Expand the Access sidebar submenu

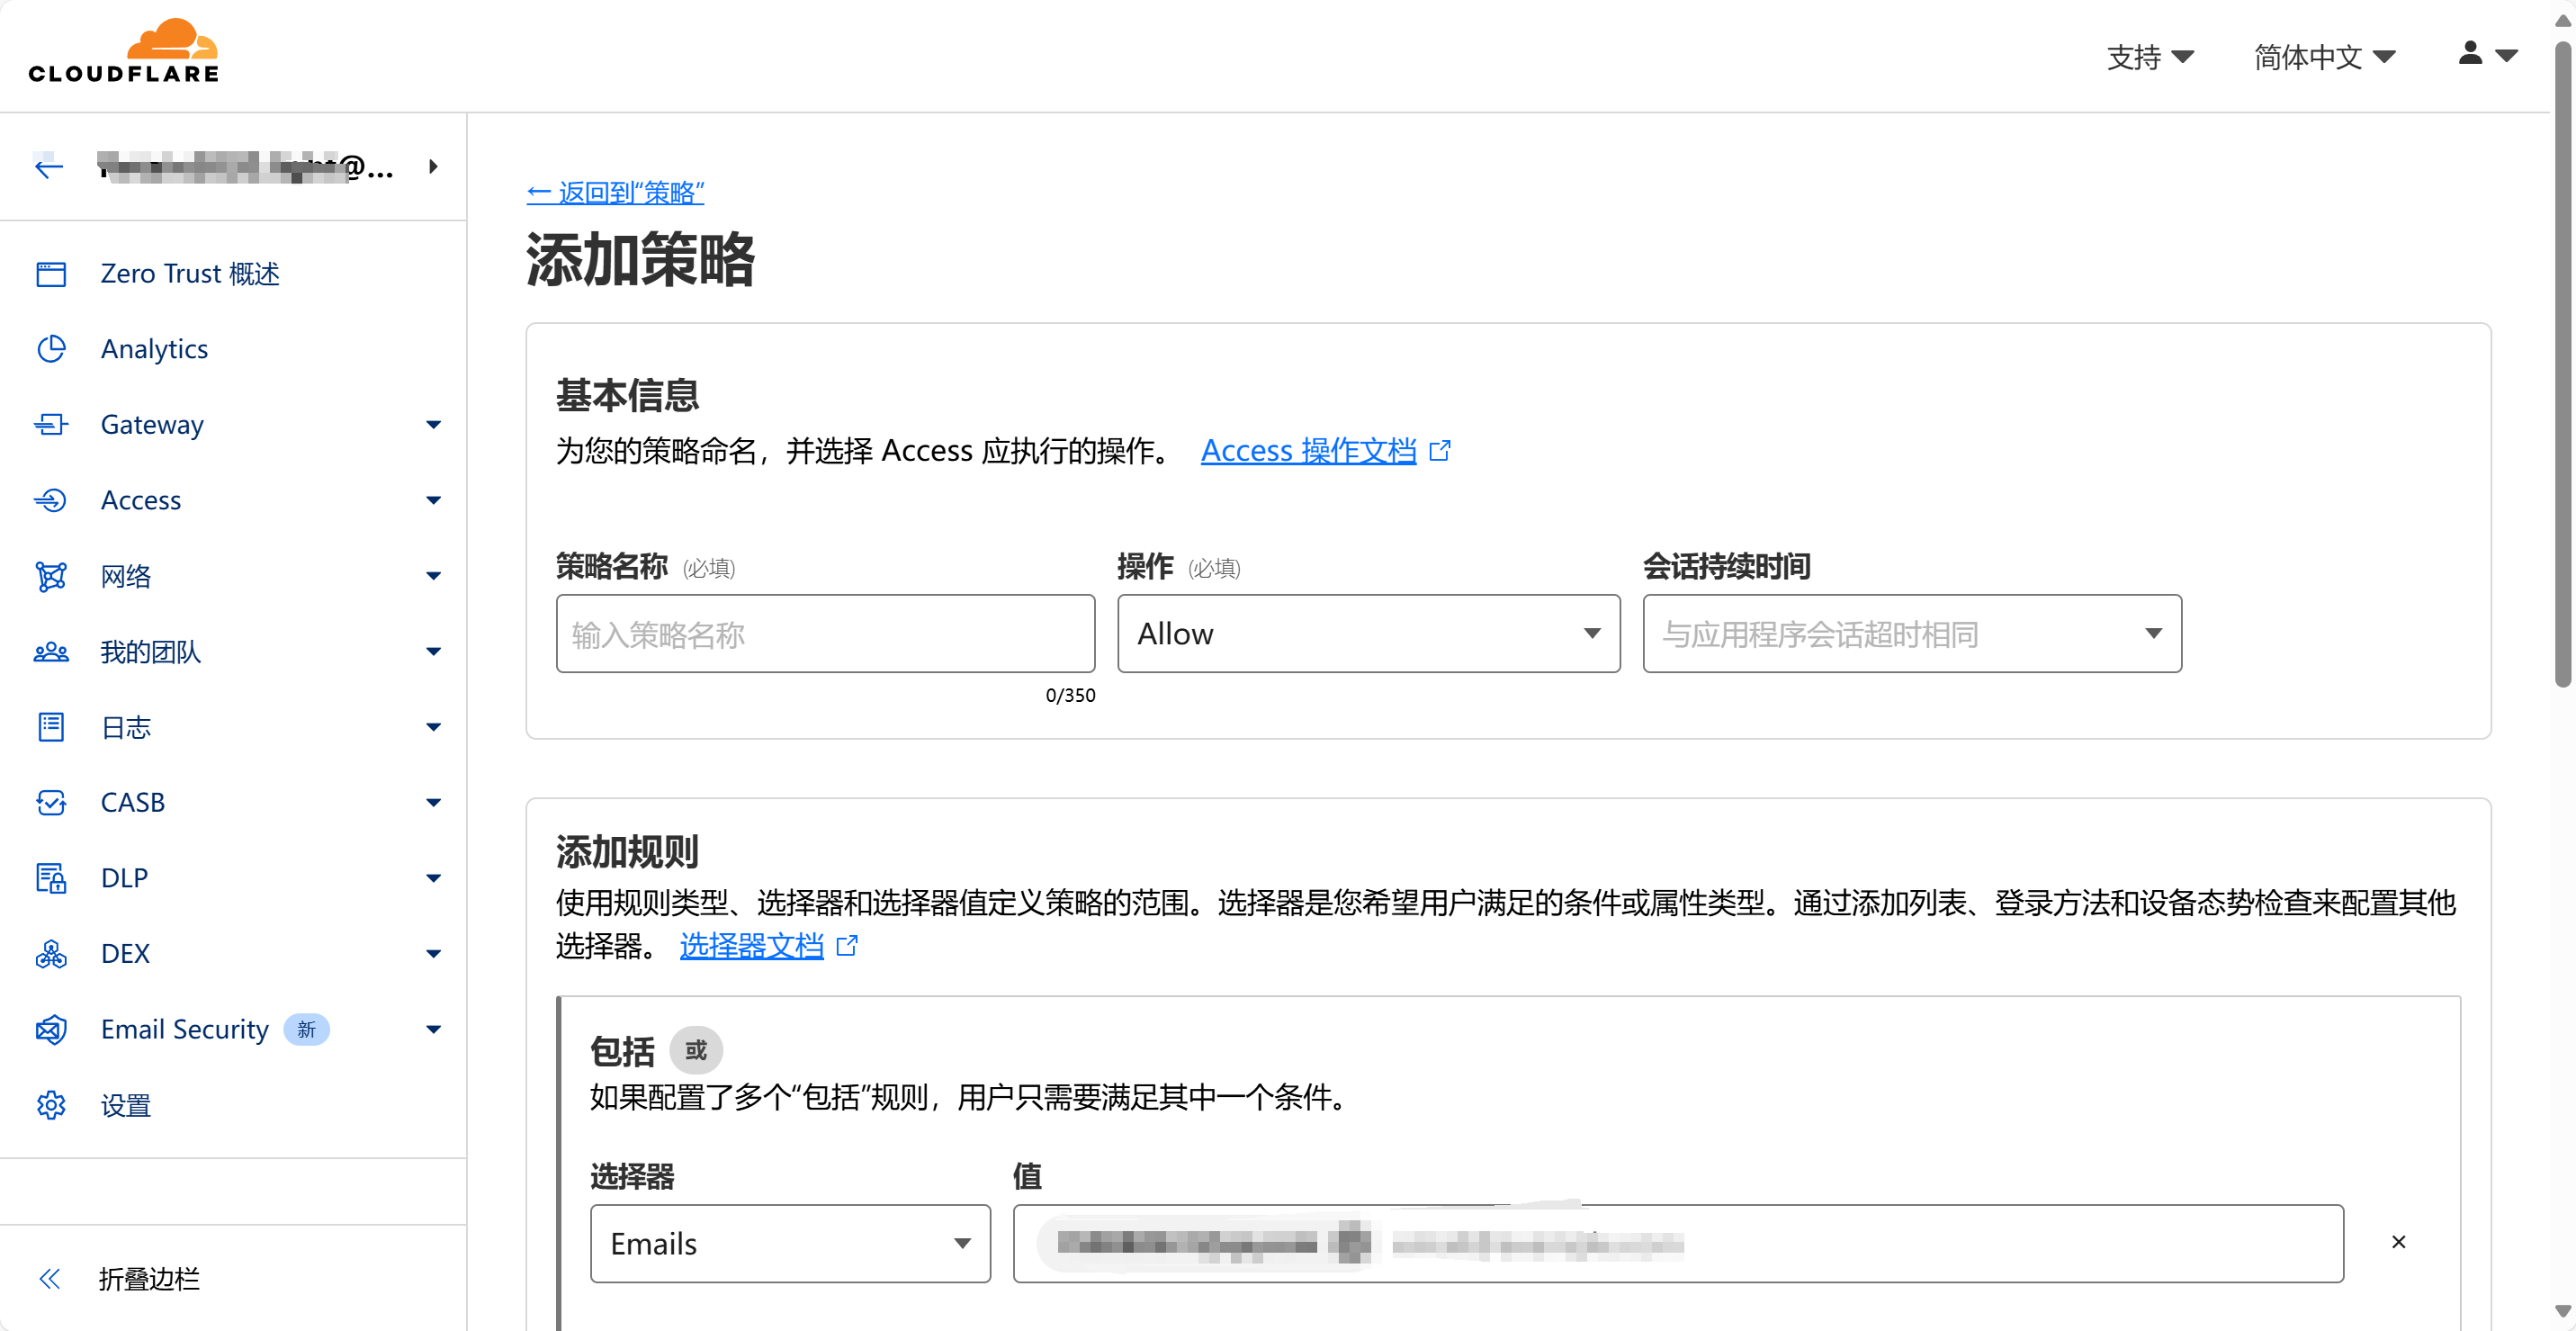pos(433,500)
